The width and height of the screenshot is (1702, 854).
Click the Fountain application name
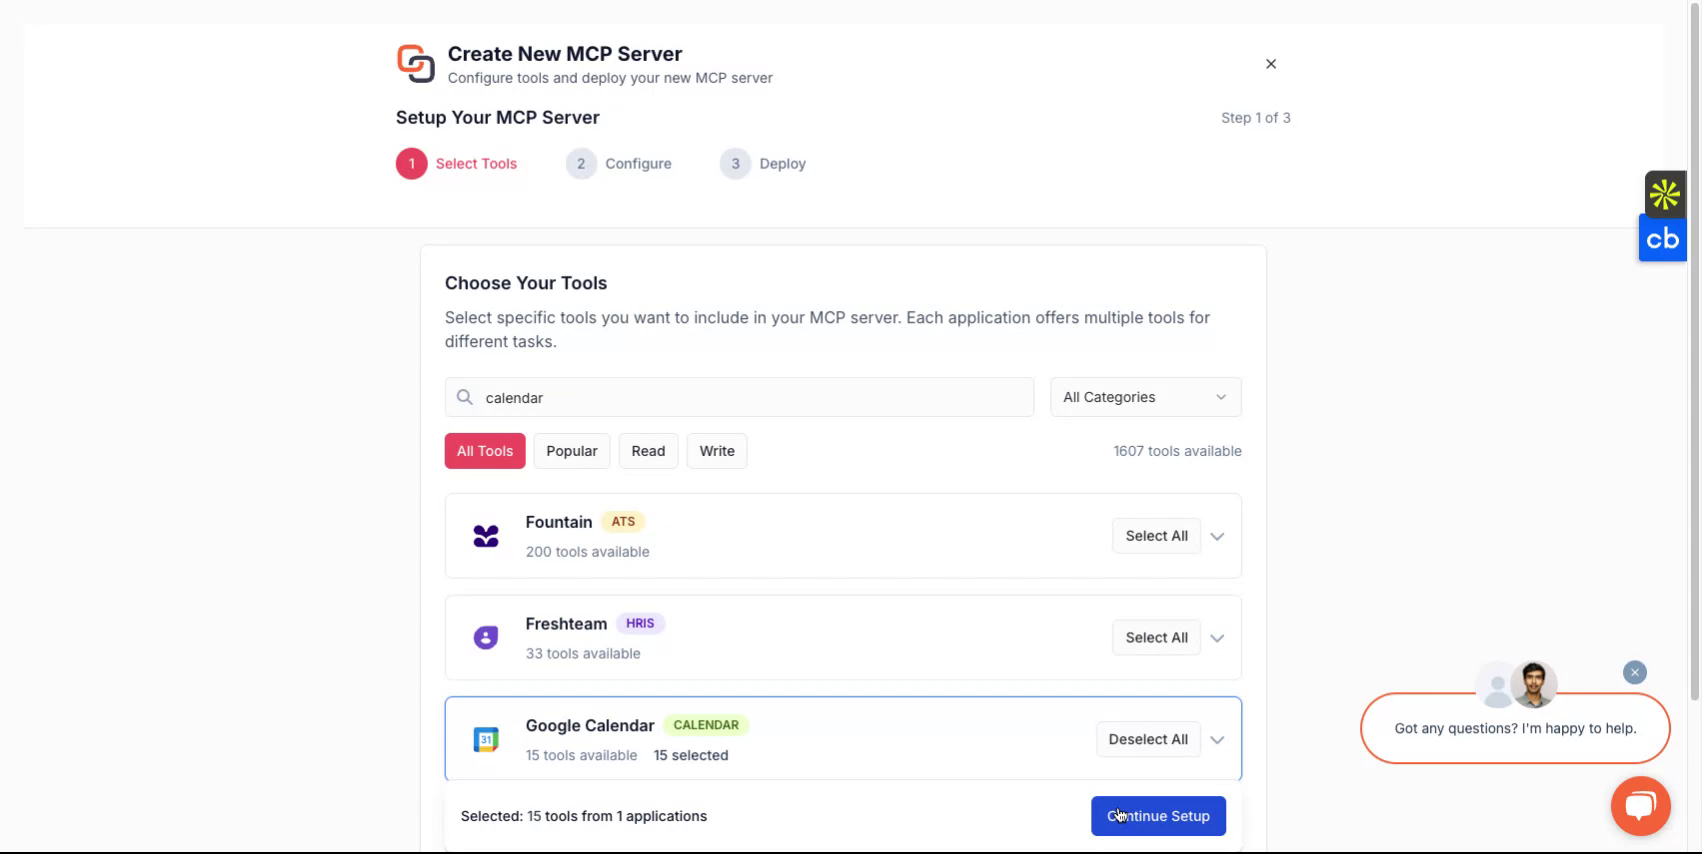tap(559, 522)
